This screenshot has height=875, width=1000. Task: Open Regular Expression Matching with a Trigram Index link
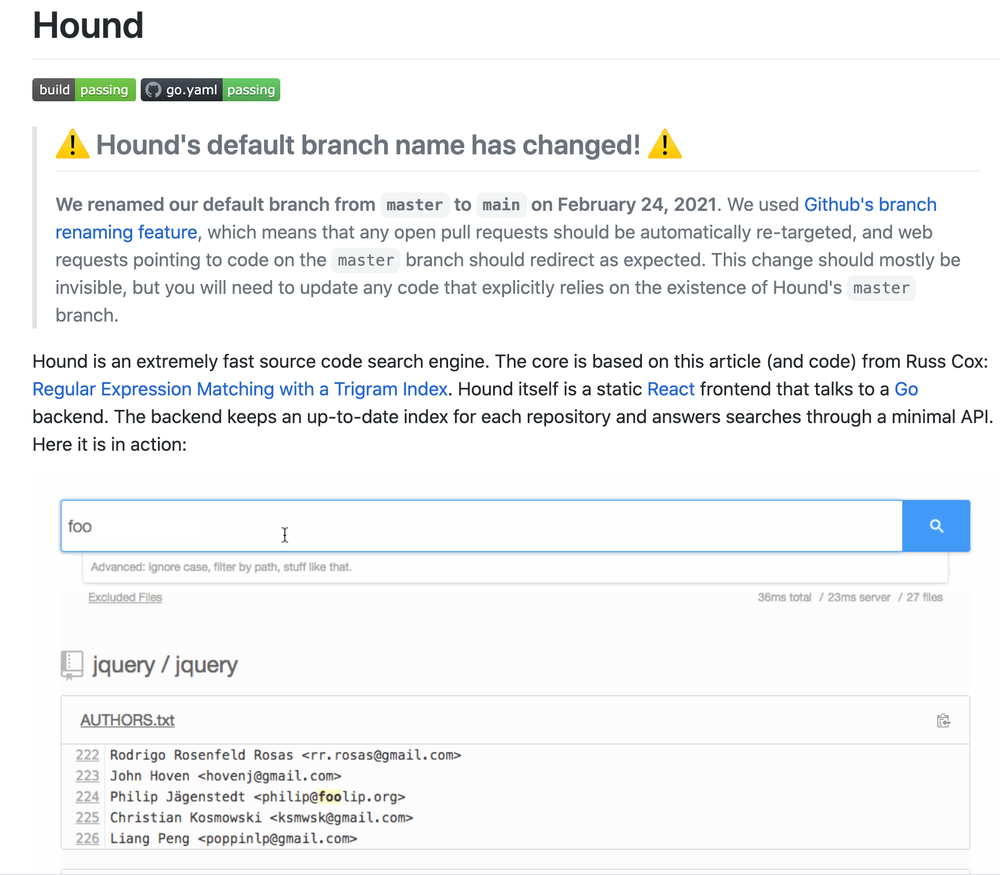point(240,389)
